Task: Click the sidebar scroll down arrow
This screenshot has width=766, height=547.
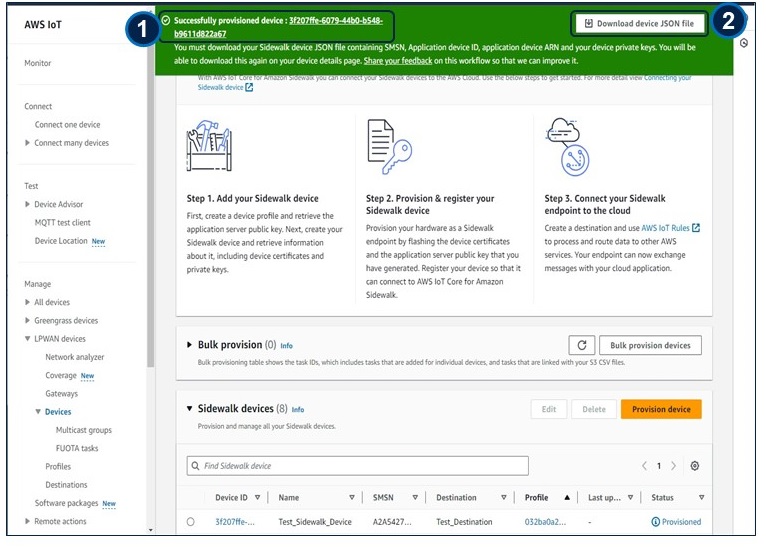Action: coord(150,530)
